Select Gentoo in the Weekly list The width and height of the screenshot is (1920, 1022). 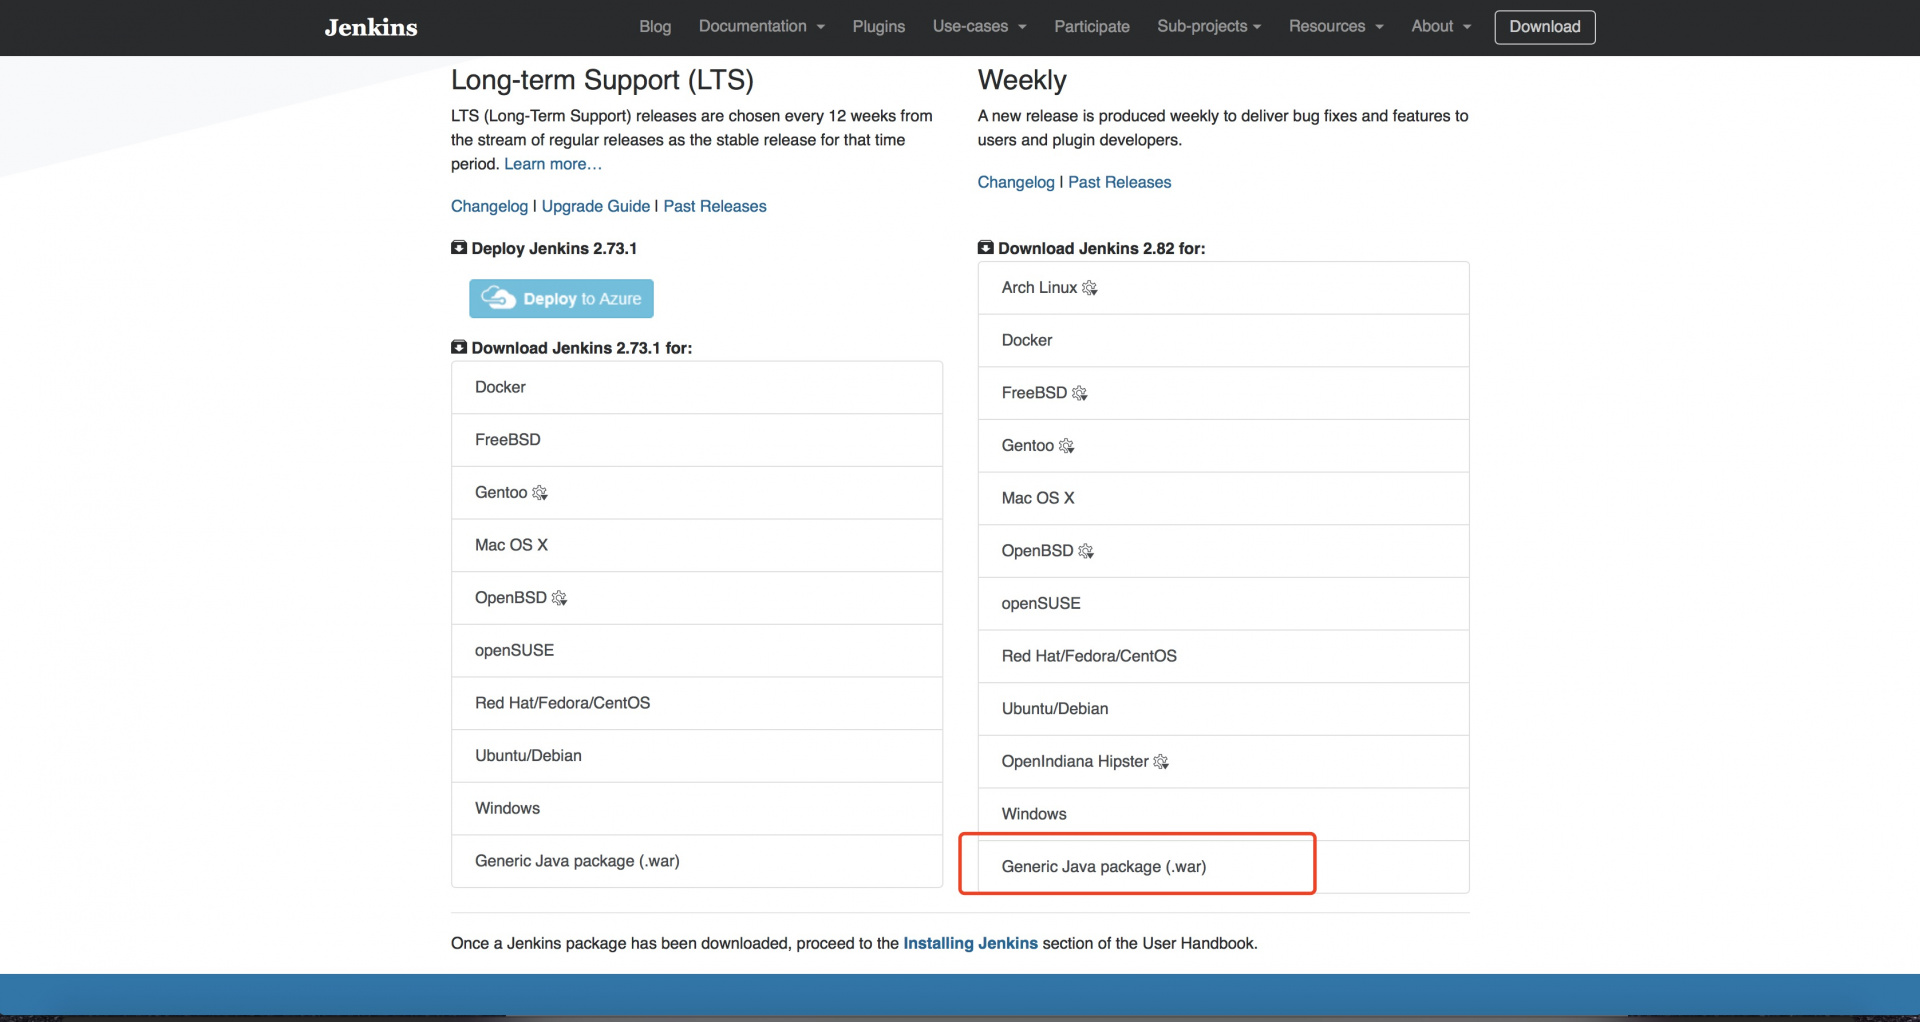click(x=1223, y=446)
